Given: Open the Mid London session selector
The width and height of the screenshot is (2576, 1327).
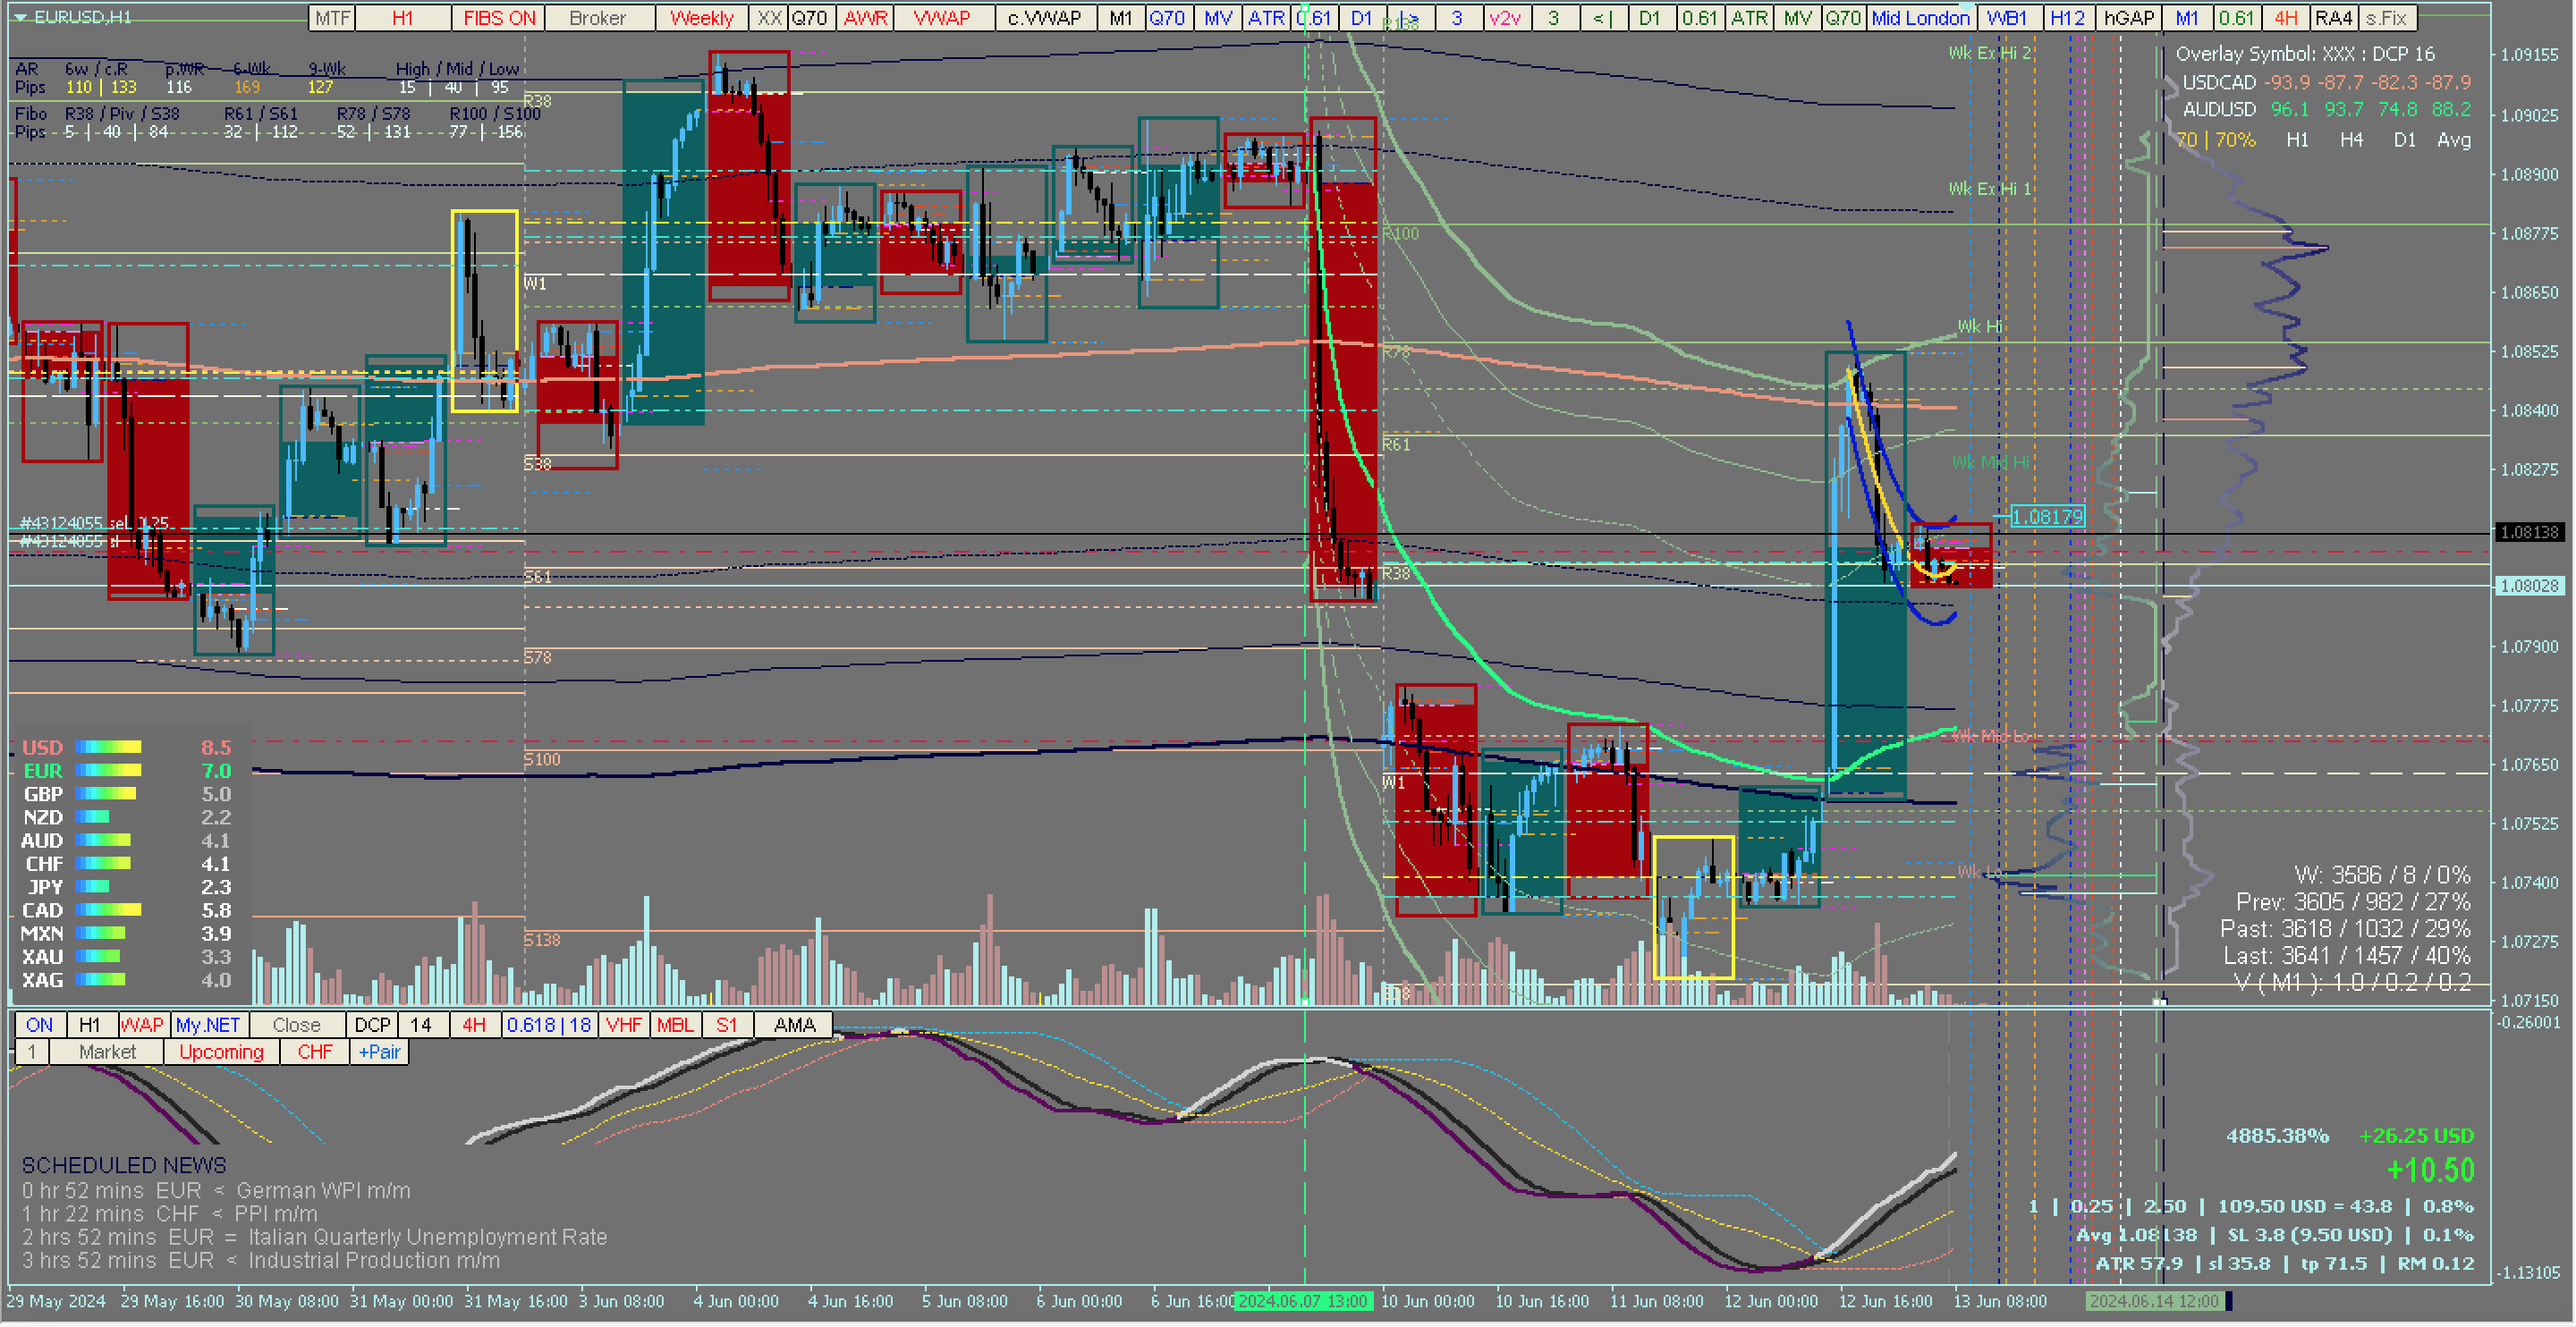Looking at the screenshot, I should coord(1920,18).
